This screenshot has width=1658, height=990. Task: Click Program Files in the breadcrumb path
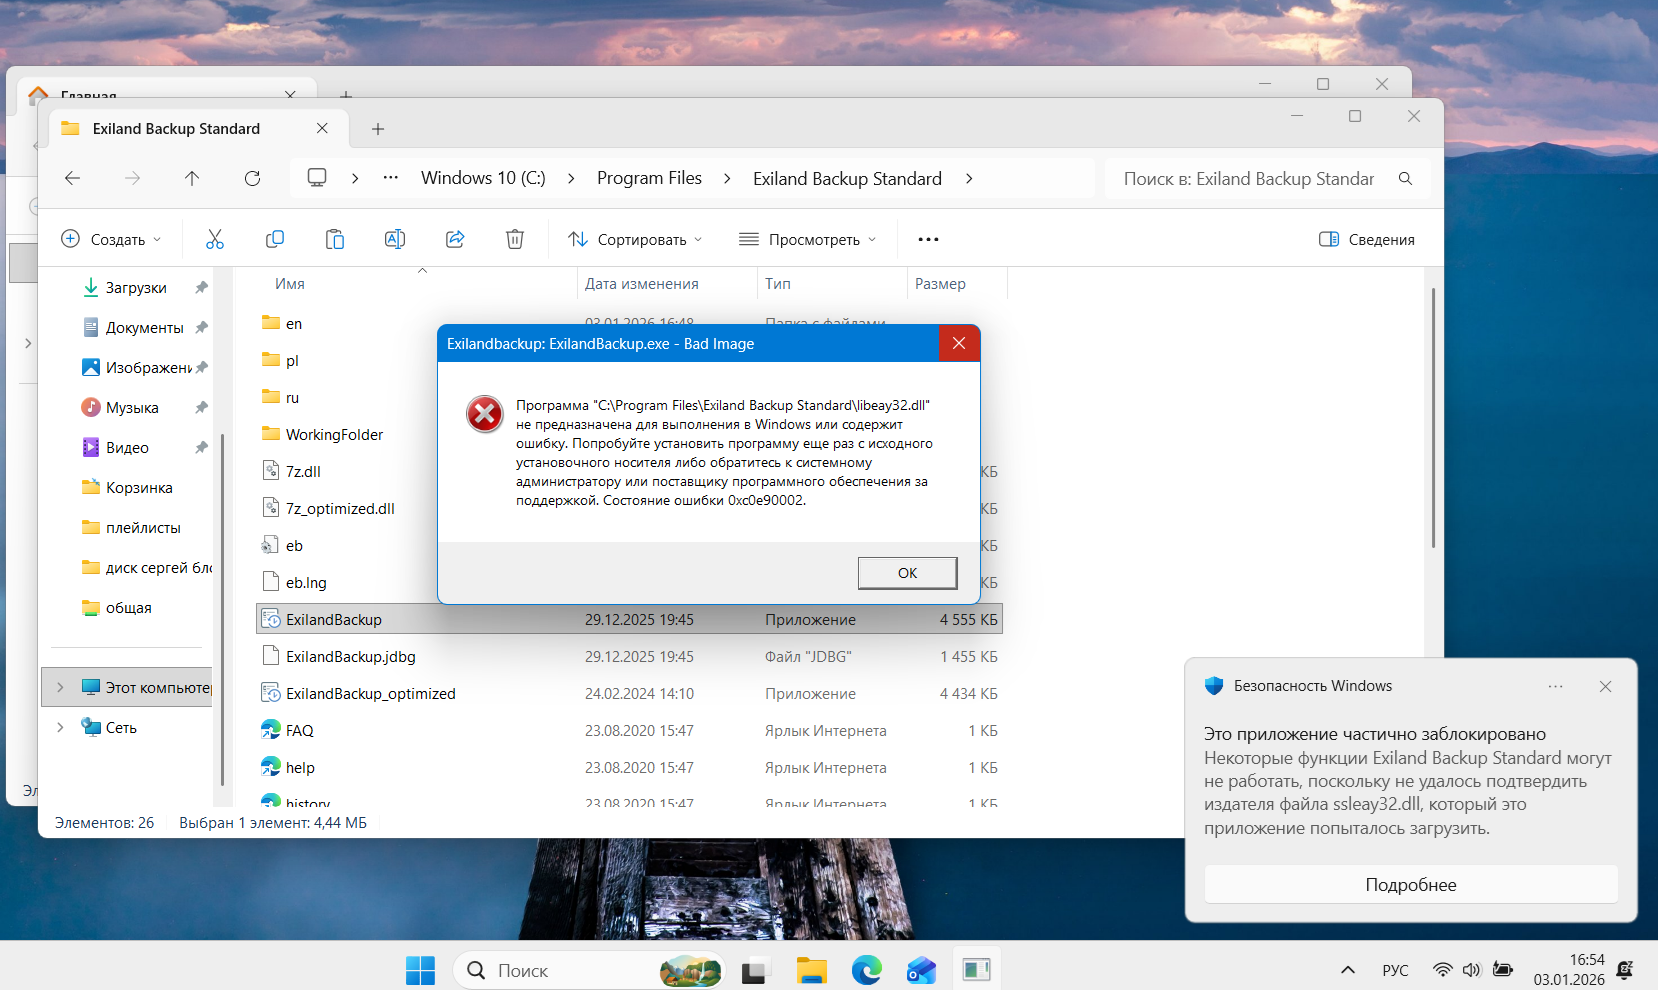(x=649, y=178)
